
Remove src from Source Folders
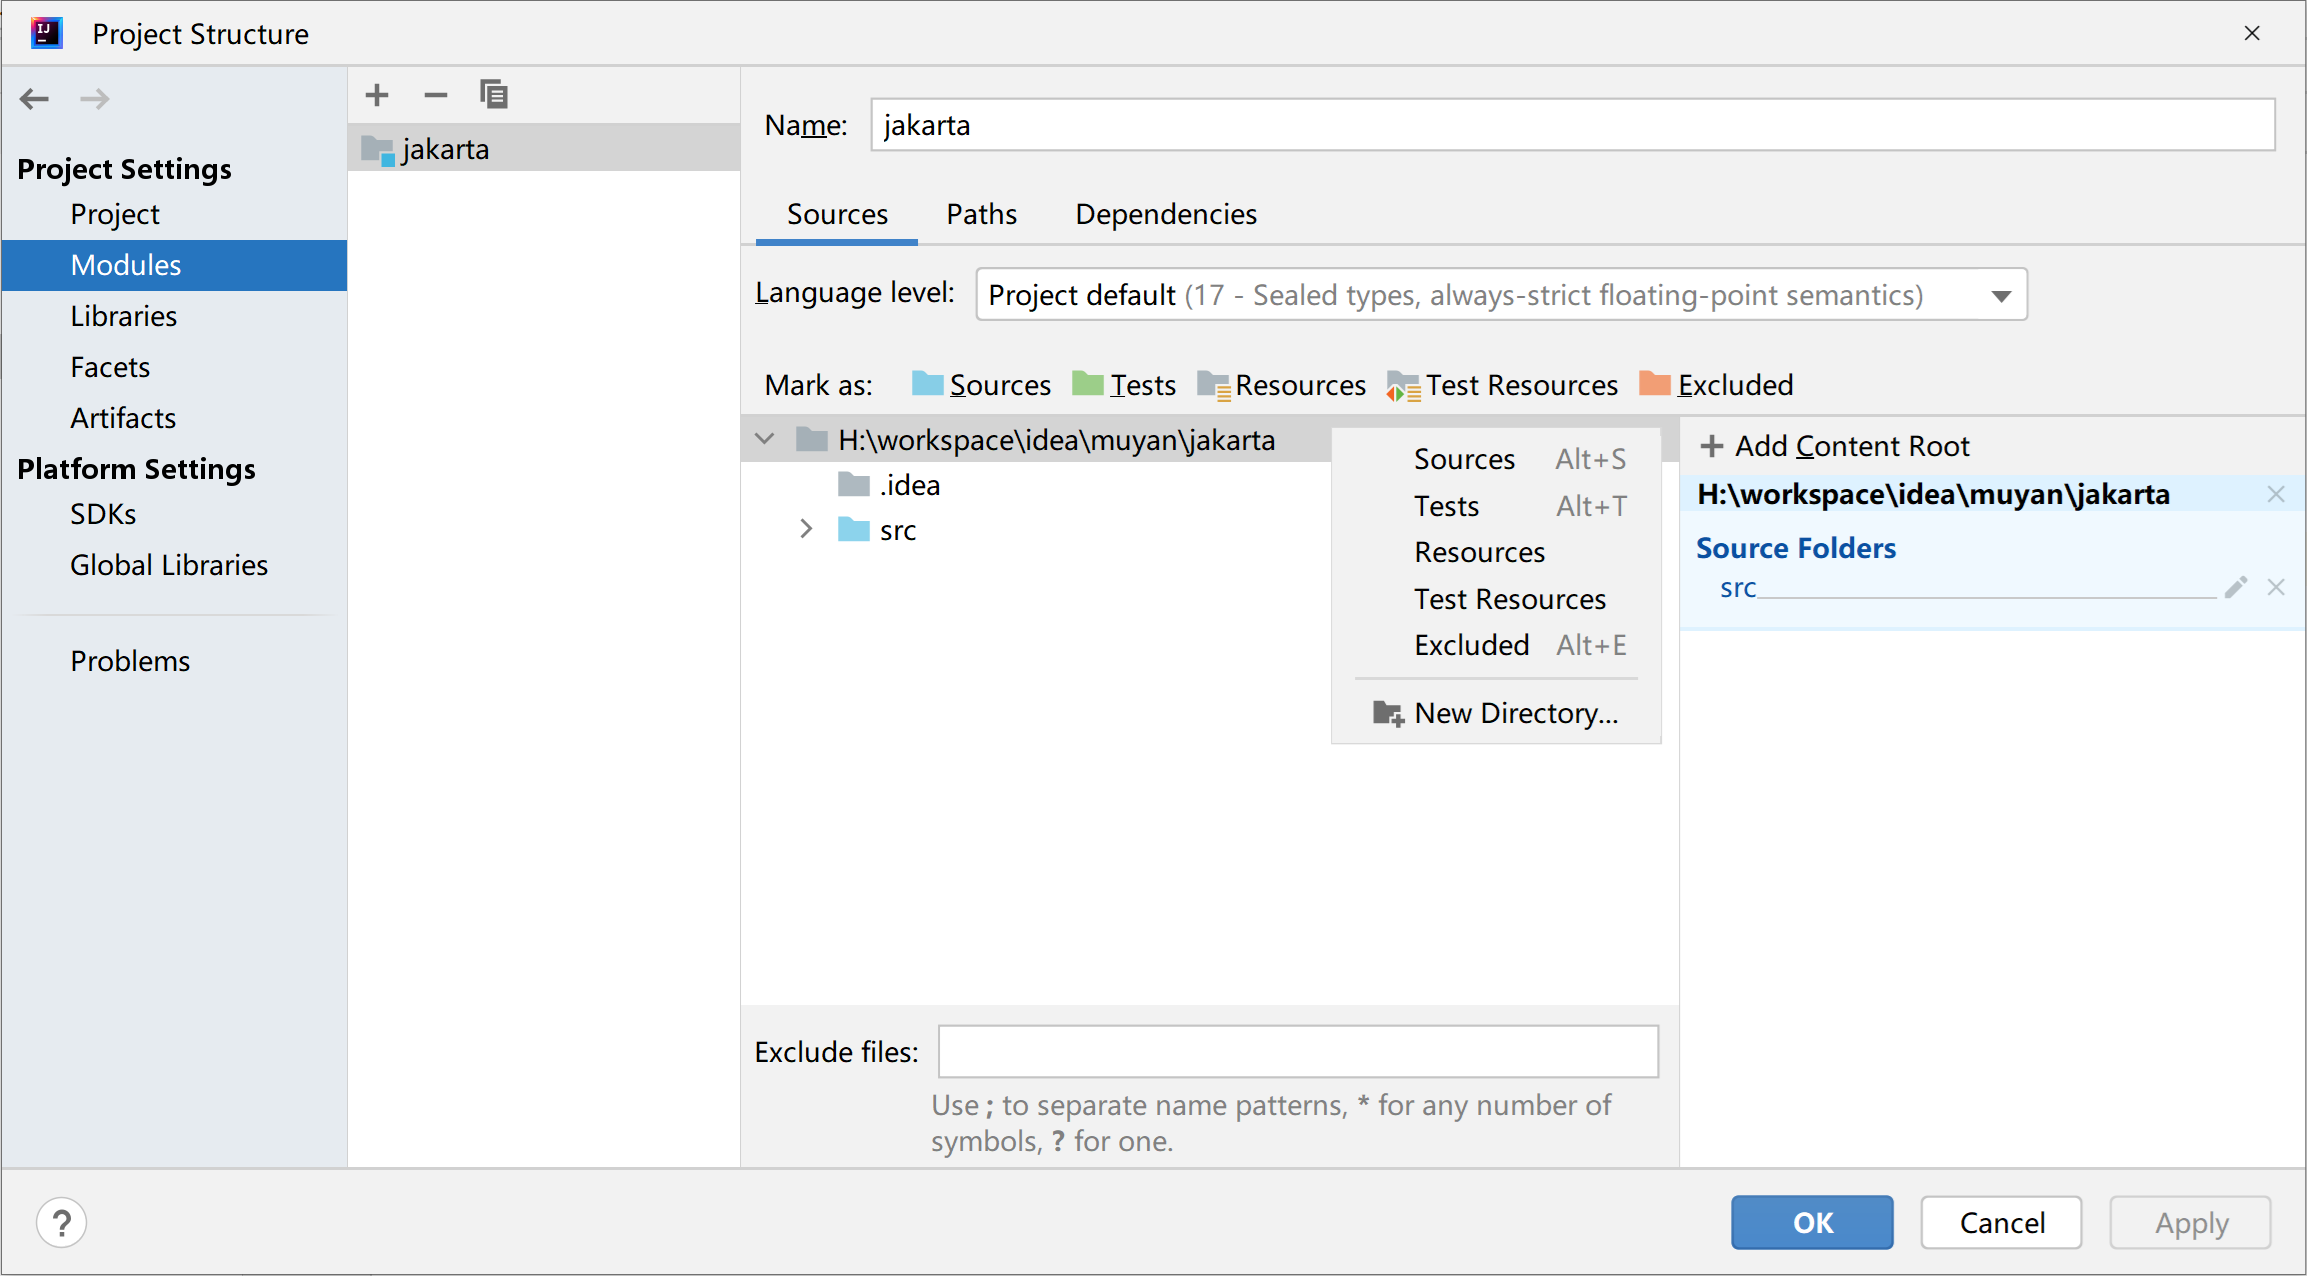pos(2276,588)
